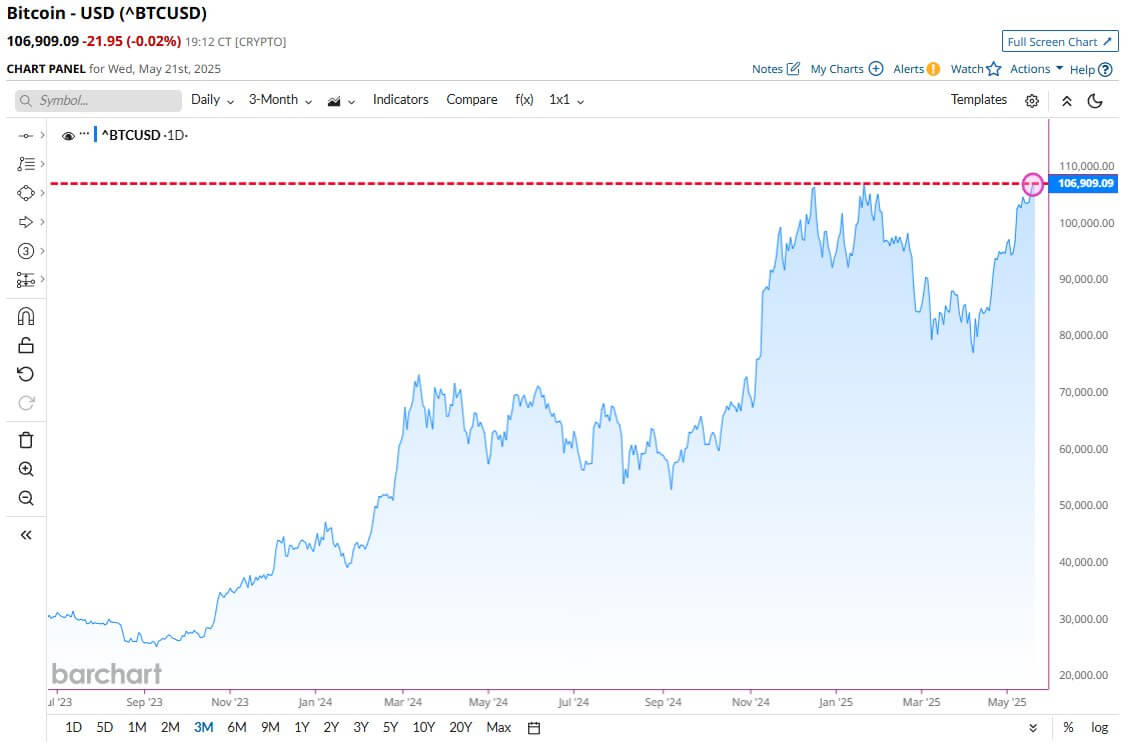Switch to dark mode with the moon icon

pyautogui.click(x=1094, y=100)
